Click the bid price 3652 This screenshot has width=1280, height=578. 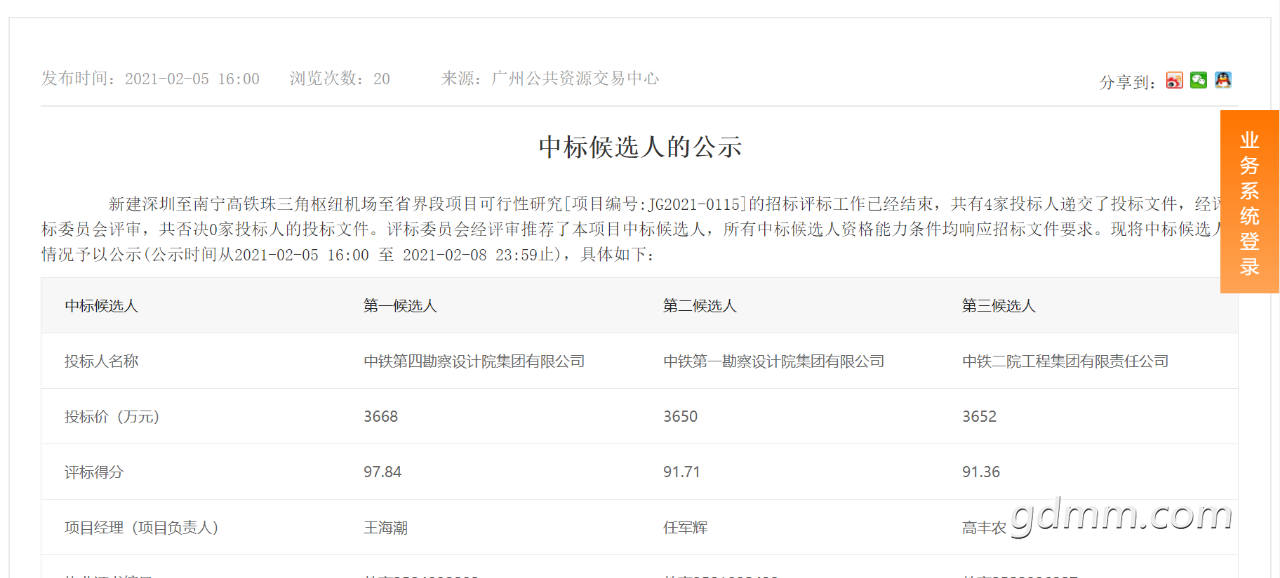click(x=979, y=416)
